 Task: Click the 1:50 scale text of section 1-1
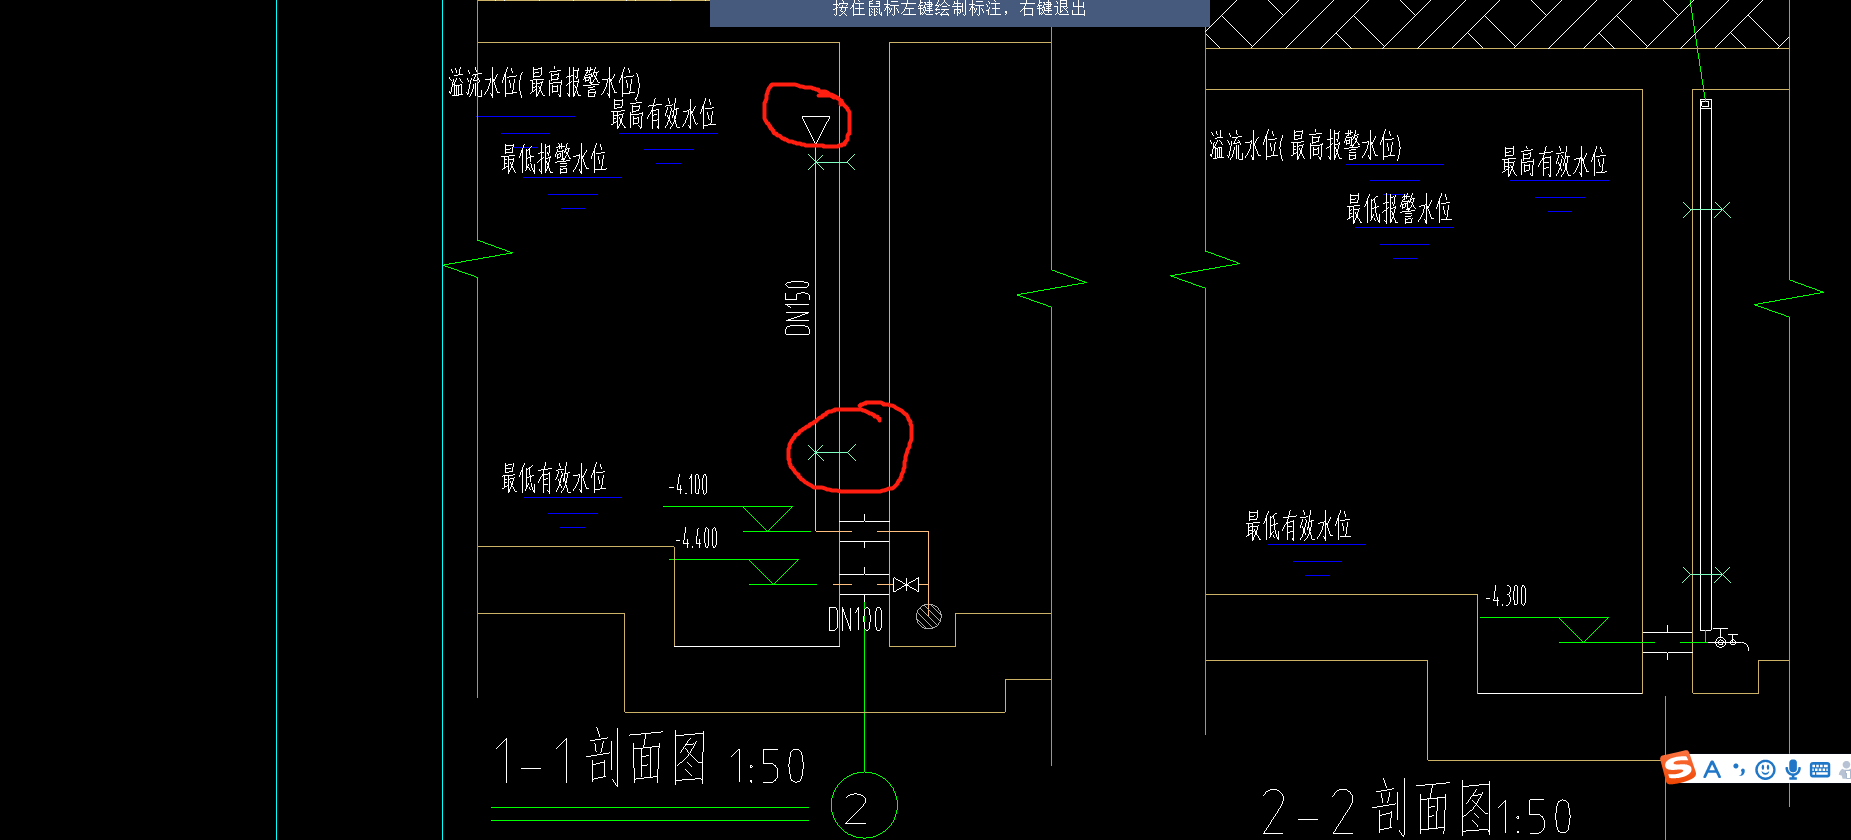tap(767, 767)
